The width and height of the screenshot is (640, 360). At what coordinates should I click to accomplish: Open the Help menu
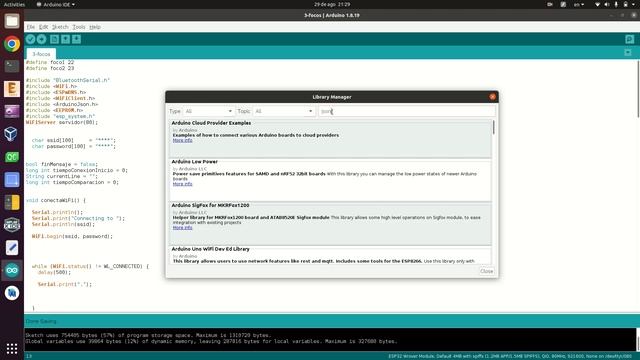point(95,27)
